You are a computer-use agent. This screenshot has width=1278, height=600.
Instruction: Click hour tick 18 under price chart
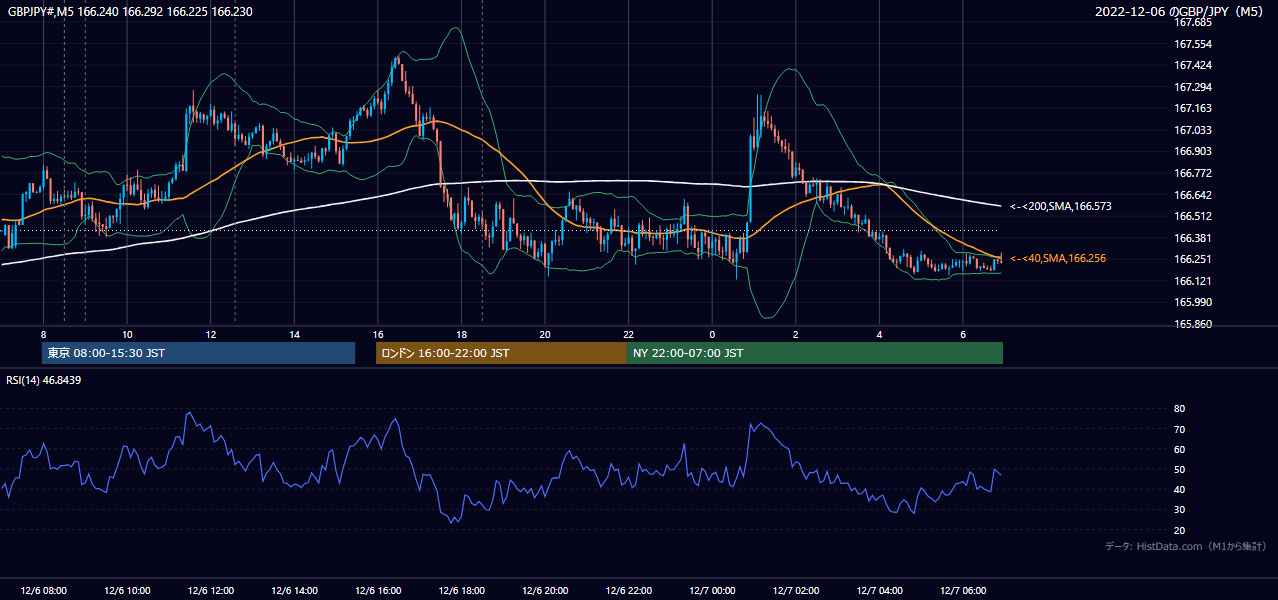pyautogui.click(x=462, y=333)
